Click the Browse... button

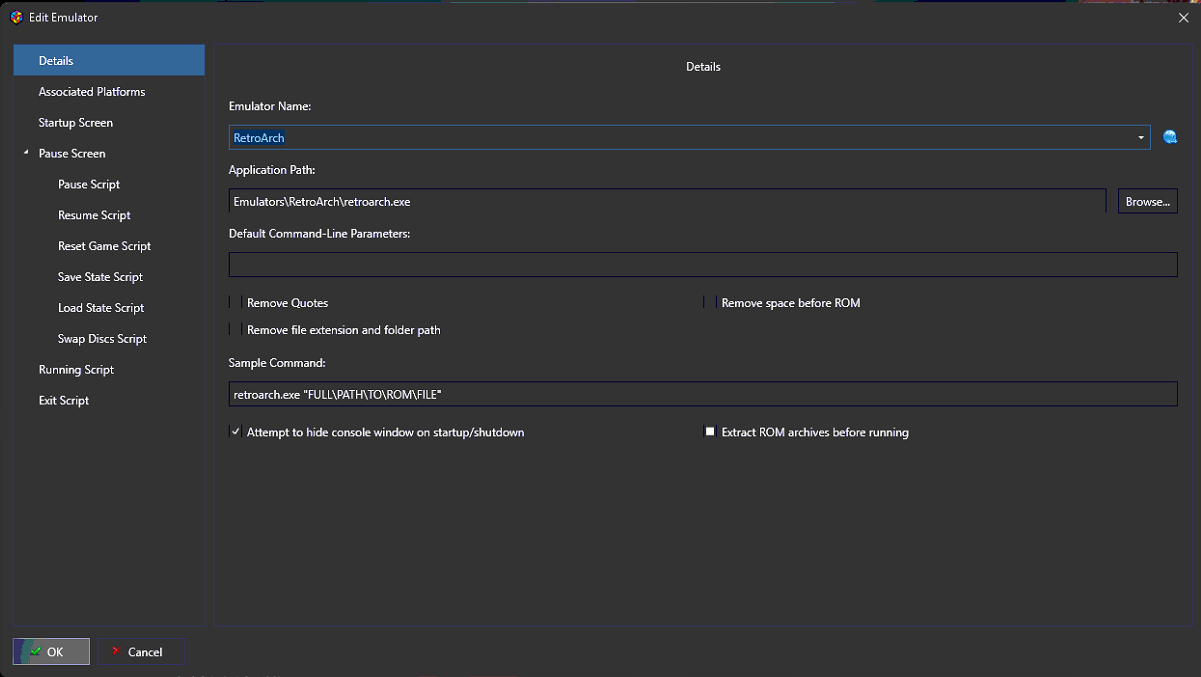coord(1147,202)
